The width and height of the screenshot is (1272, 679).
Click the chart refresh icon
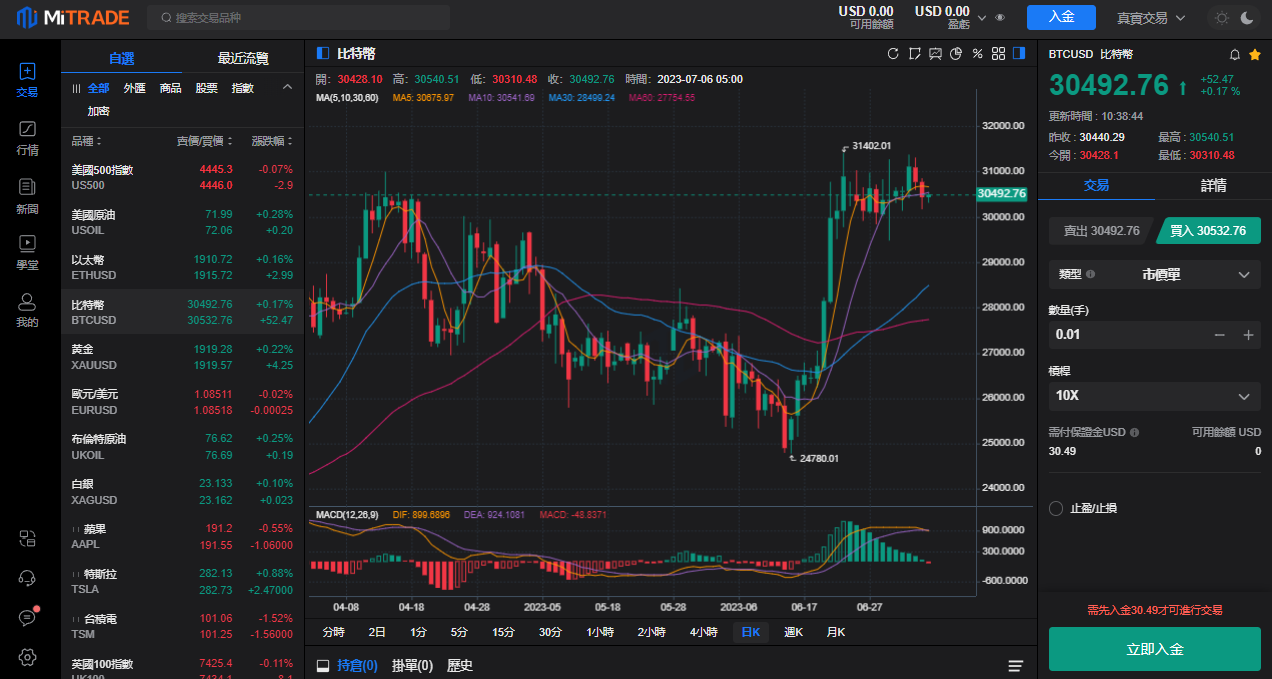tap(893, 54)
